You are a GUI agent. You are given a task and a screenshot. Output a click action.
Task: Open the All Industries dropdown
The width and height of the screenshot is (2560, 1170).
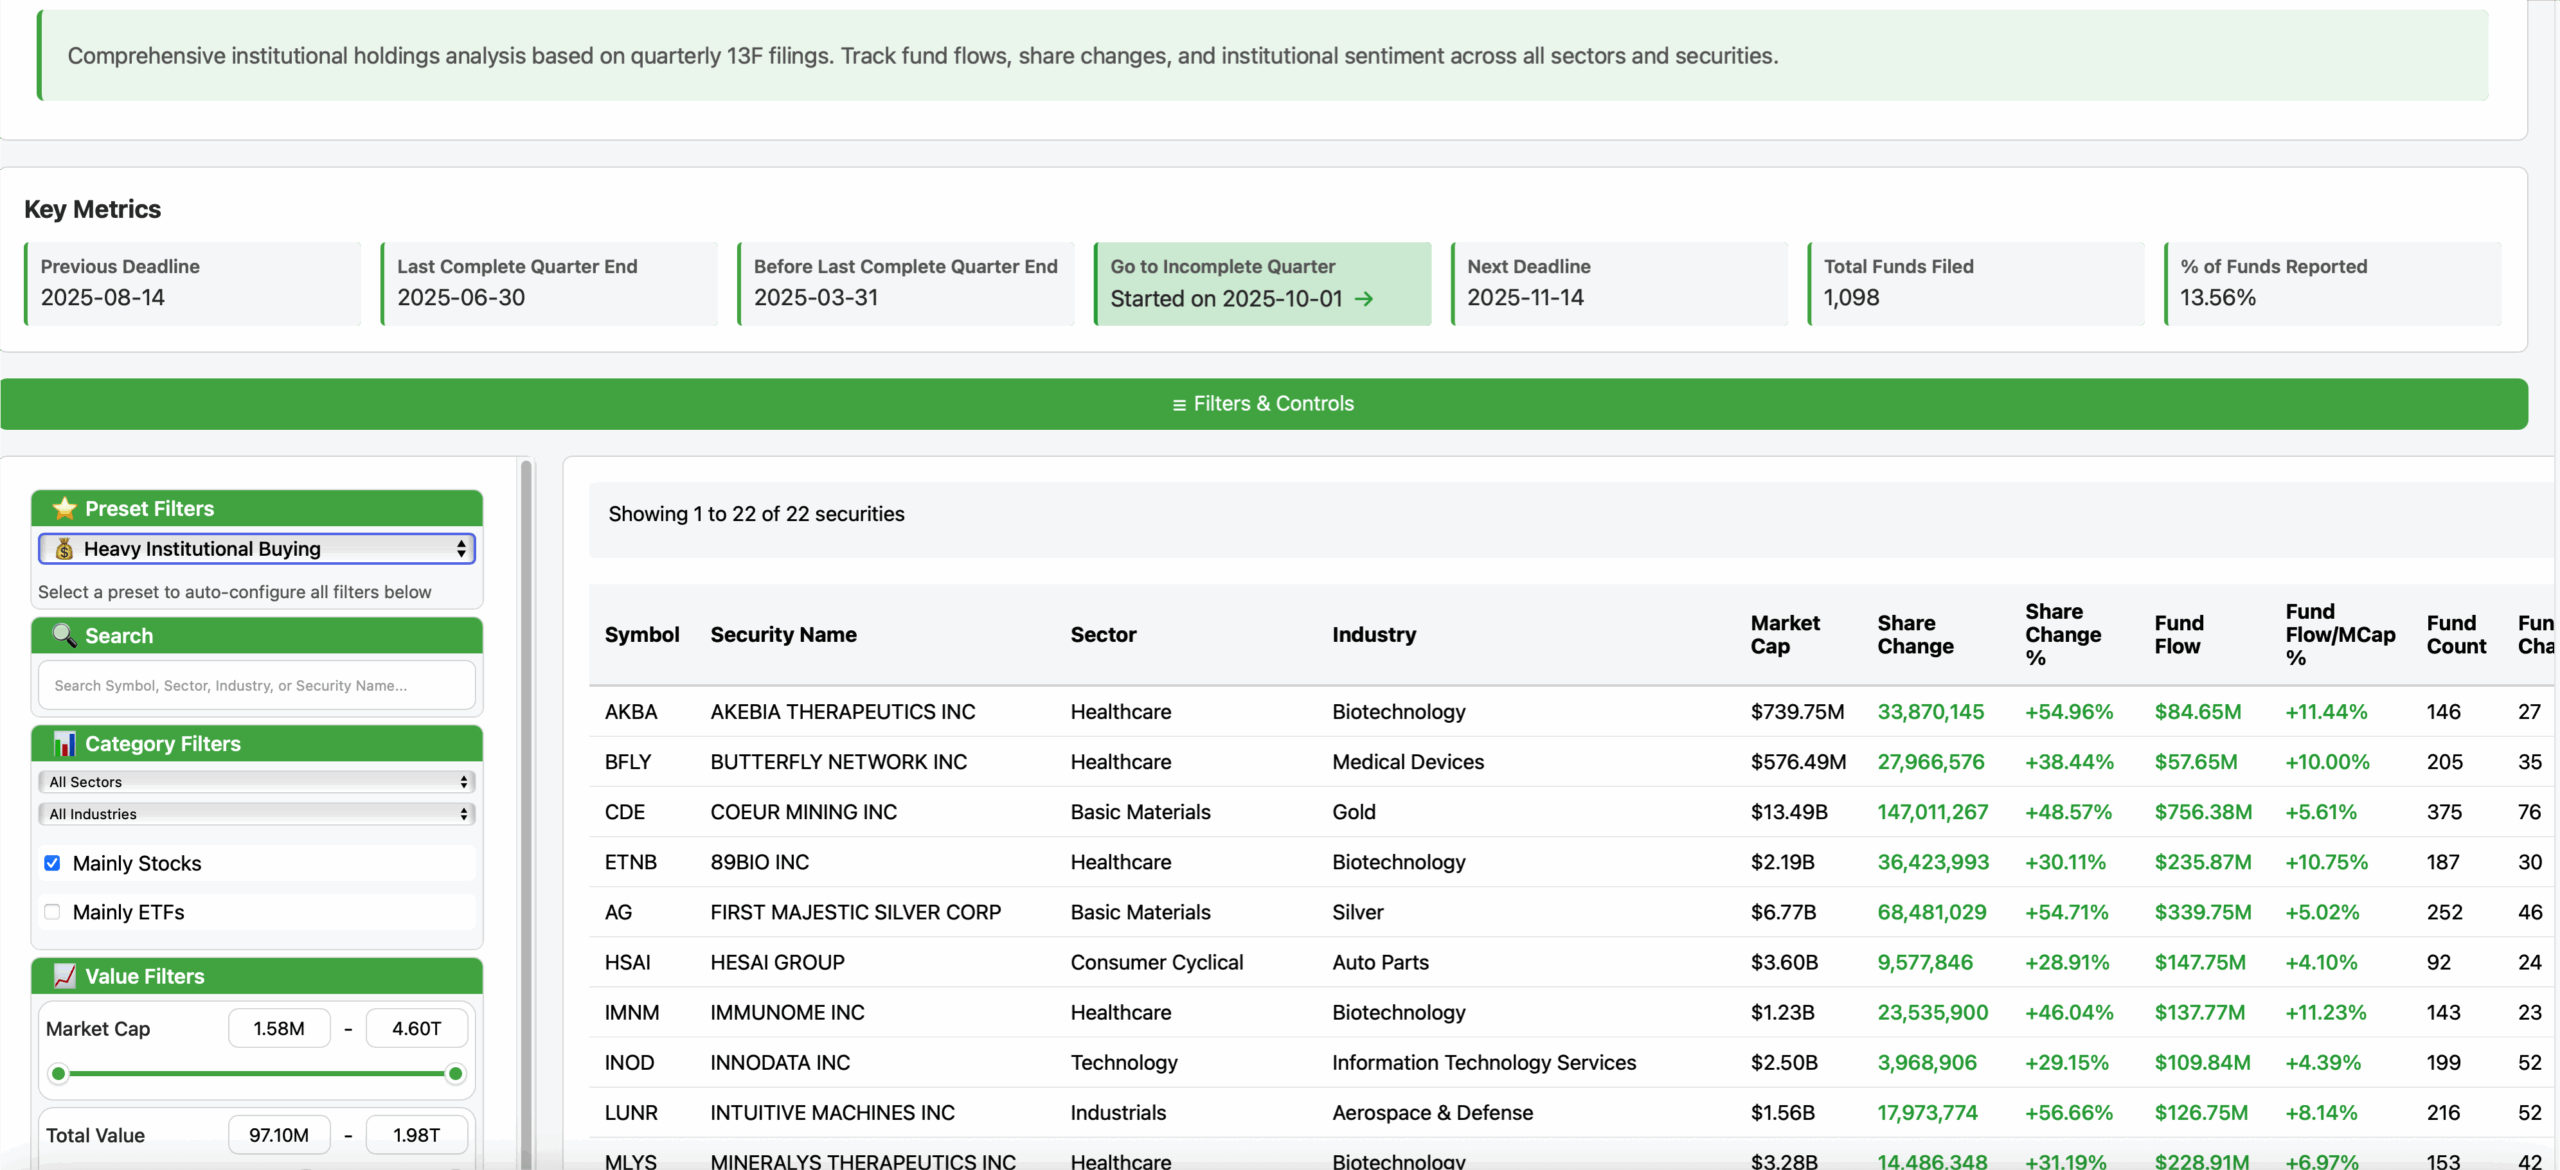pos(257,814)
